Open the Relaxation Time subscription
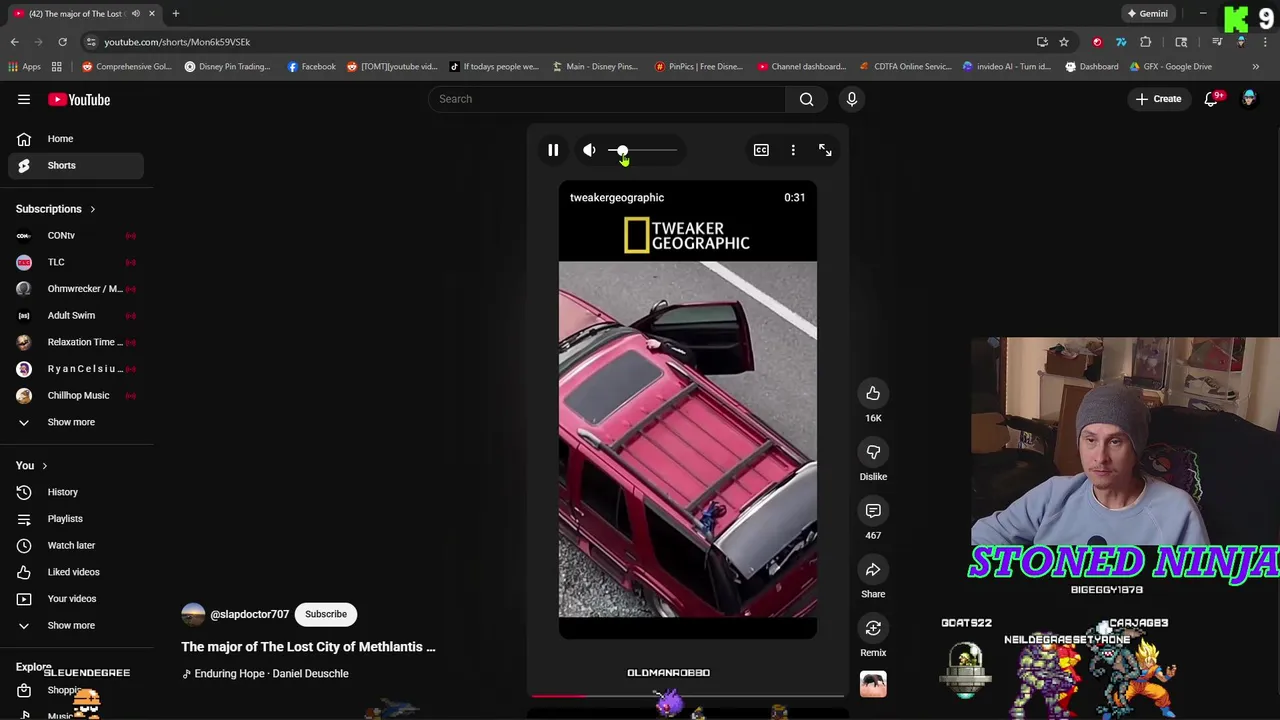 click(x=76, y=342)
